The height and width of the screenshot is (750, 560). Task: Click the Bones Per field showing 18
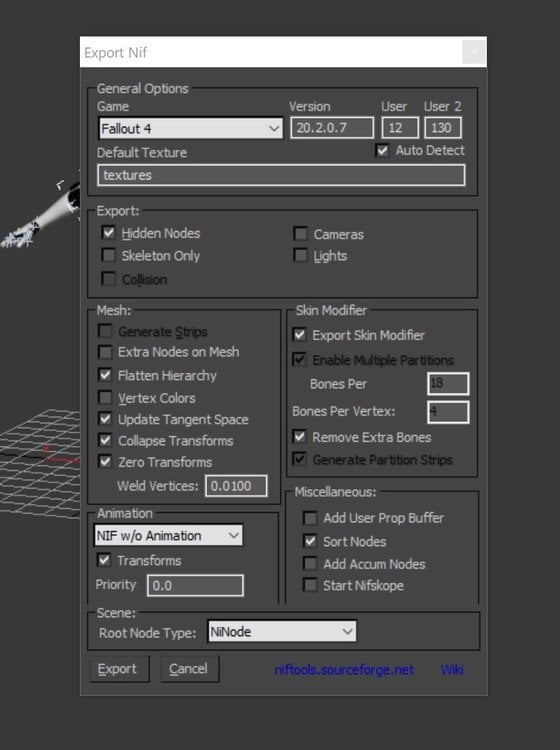pyautogui.click(x=448, y=384)
